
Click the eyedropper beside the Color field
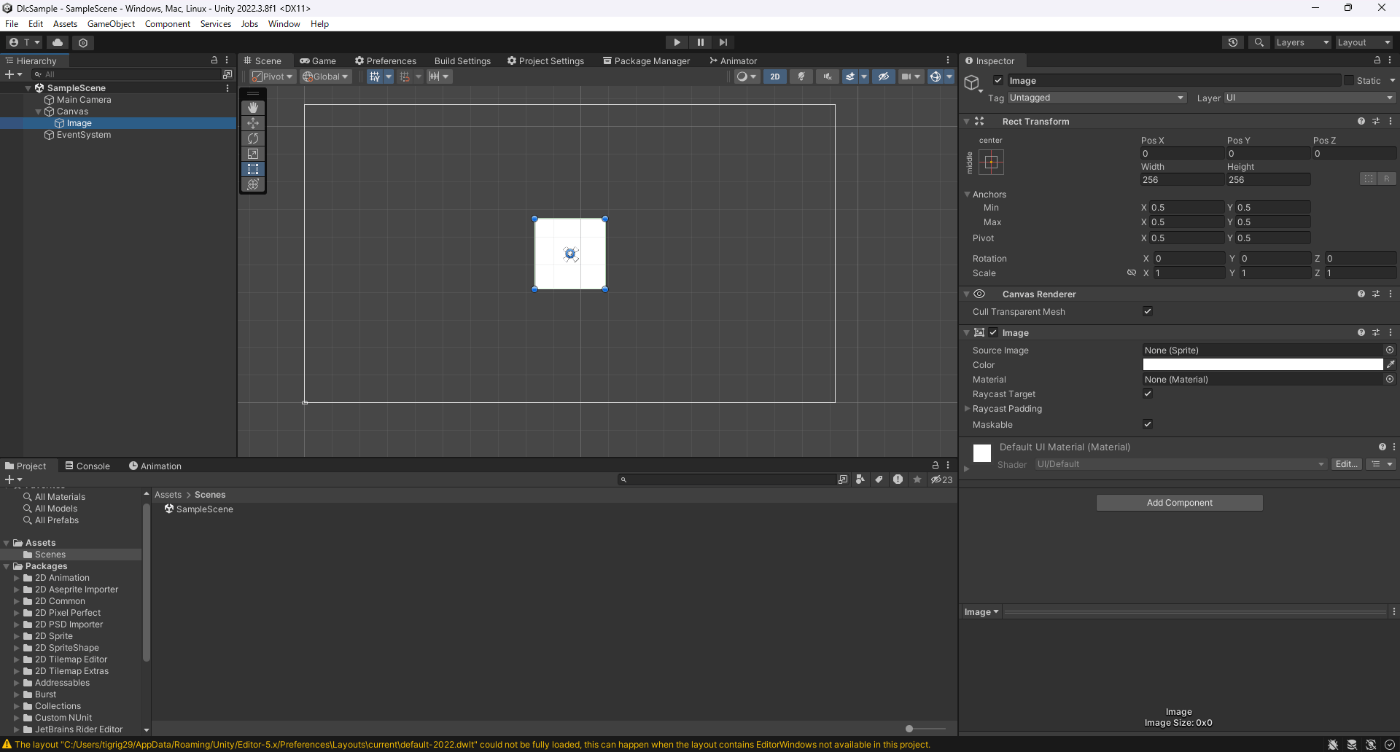tap(1390, 365)
